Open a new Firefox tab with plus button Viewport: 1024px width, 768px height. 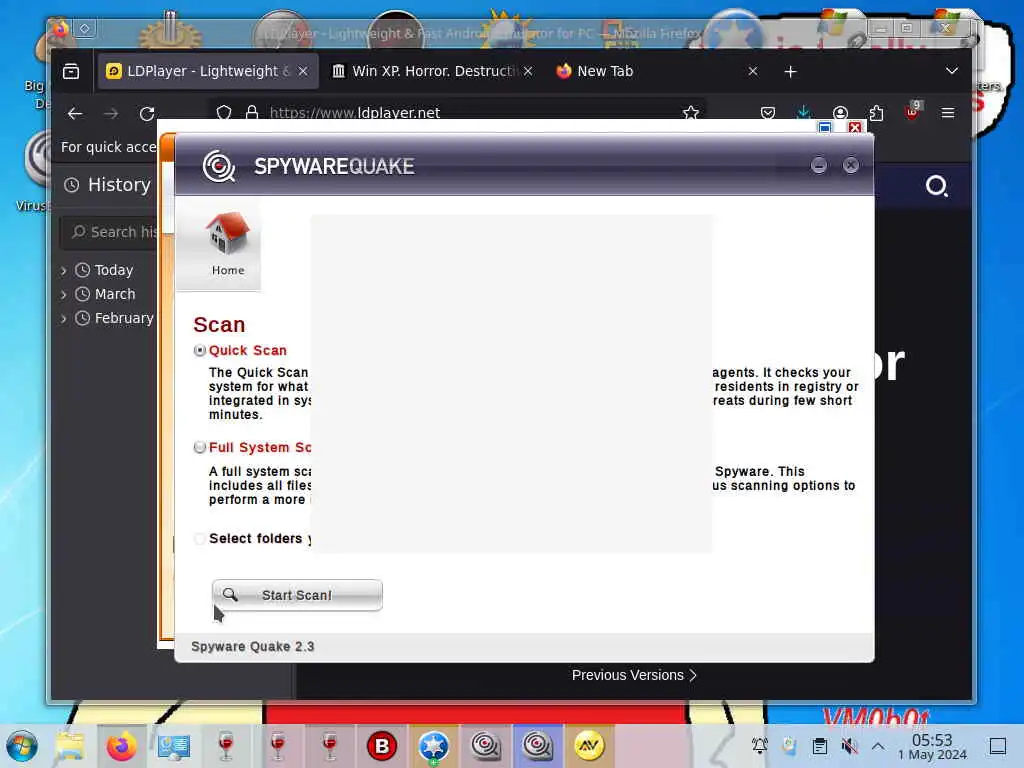click(x=790, y=71)
